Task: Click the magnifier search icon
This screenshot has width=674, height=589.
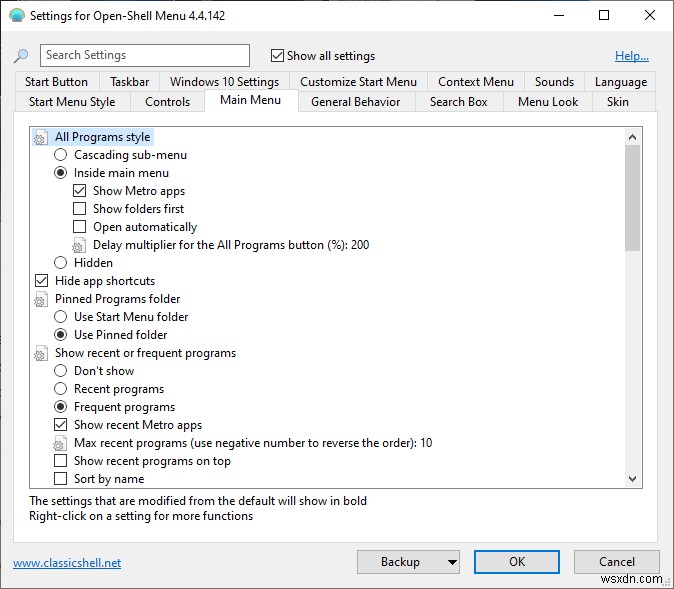Action: tap(21, 55)
